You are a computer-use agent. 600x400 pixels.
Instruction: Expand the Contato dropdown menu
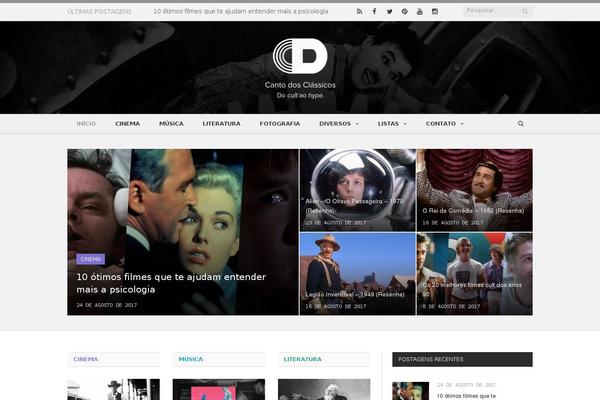(x=445, y=124)
